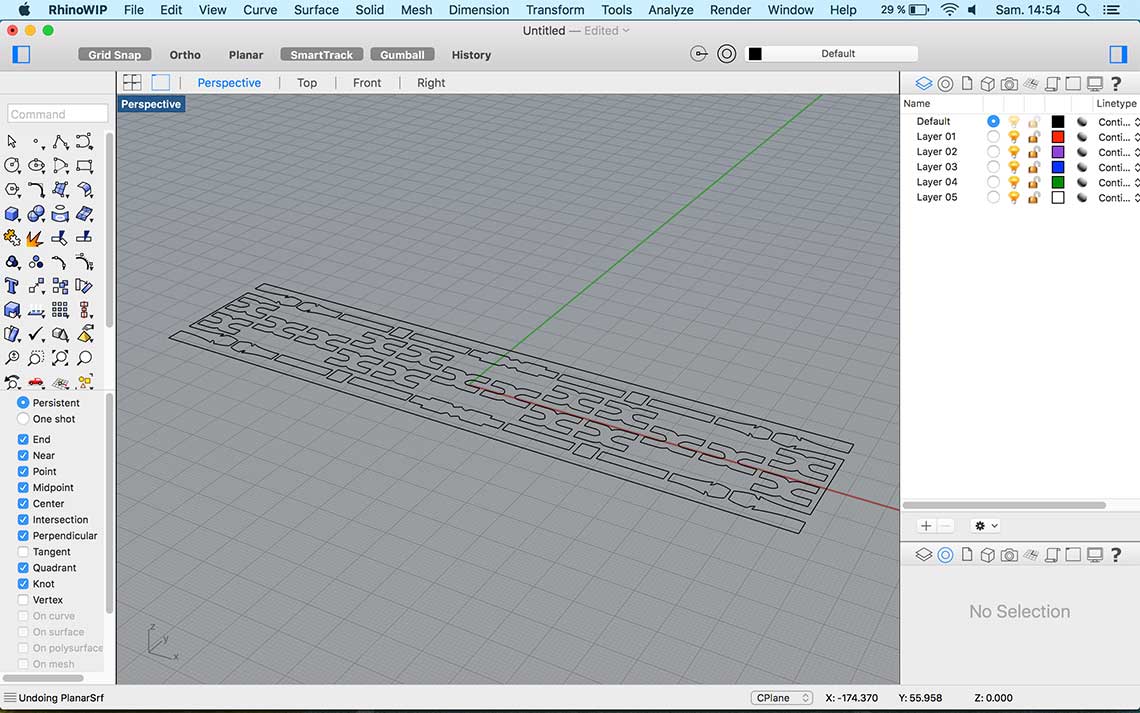Click the help question mark above layer list

(x=1116, y=84)
